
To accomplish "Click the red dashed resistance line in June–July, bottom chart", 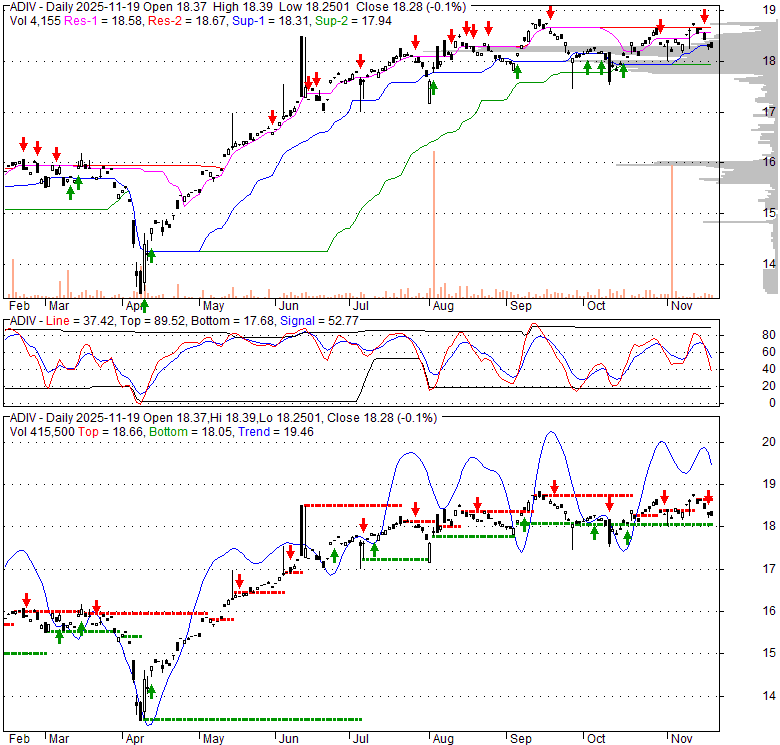I will point(352,505).
